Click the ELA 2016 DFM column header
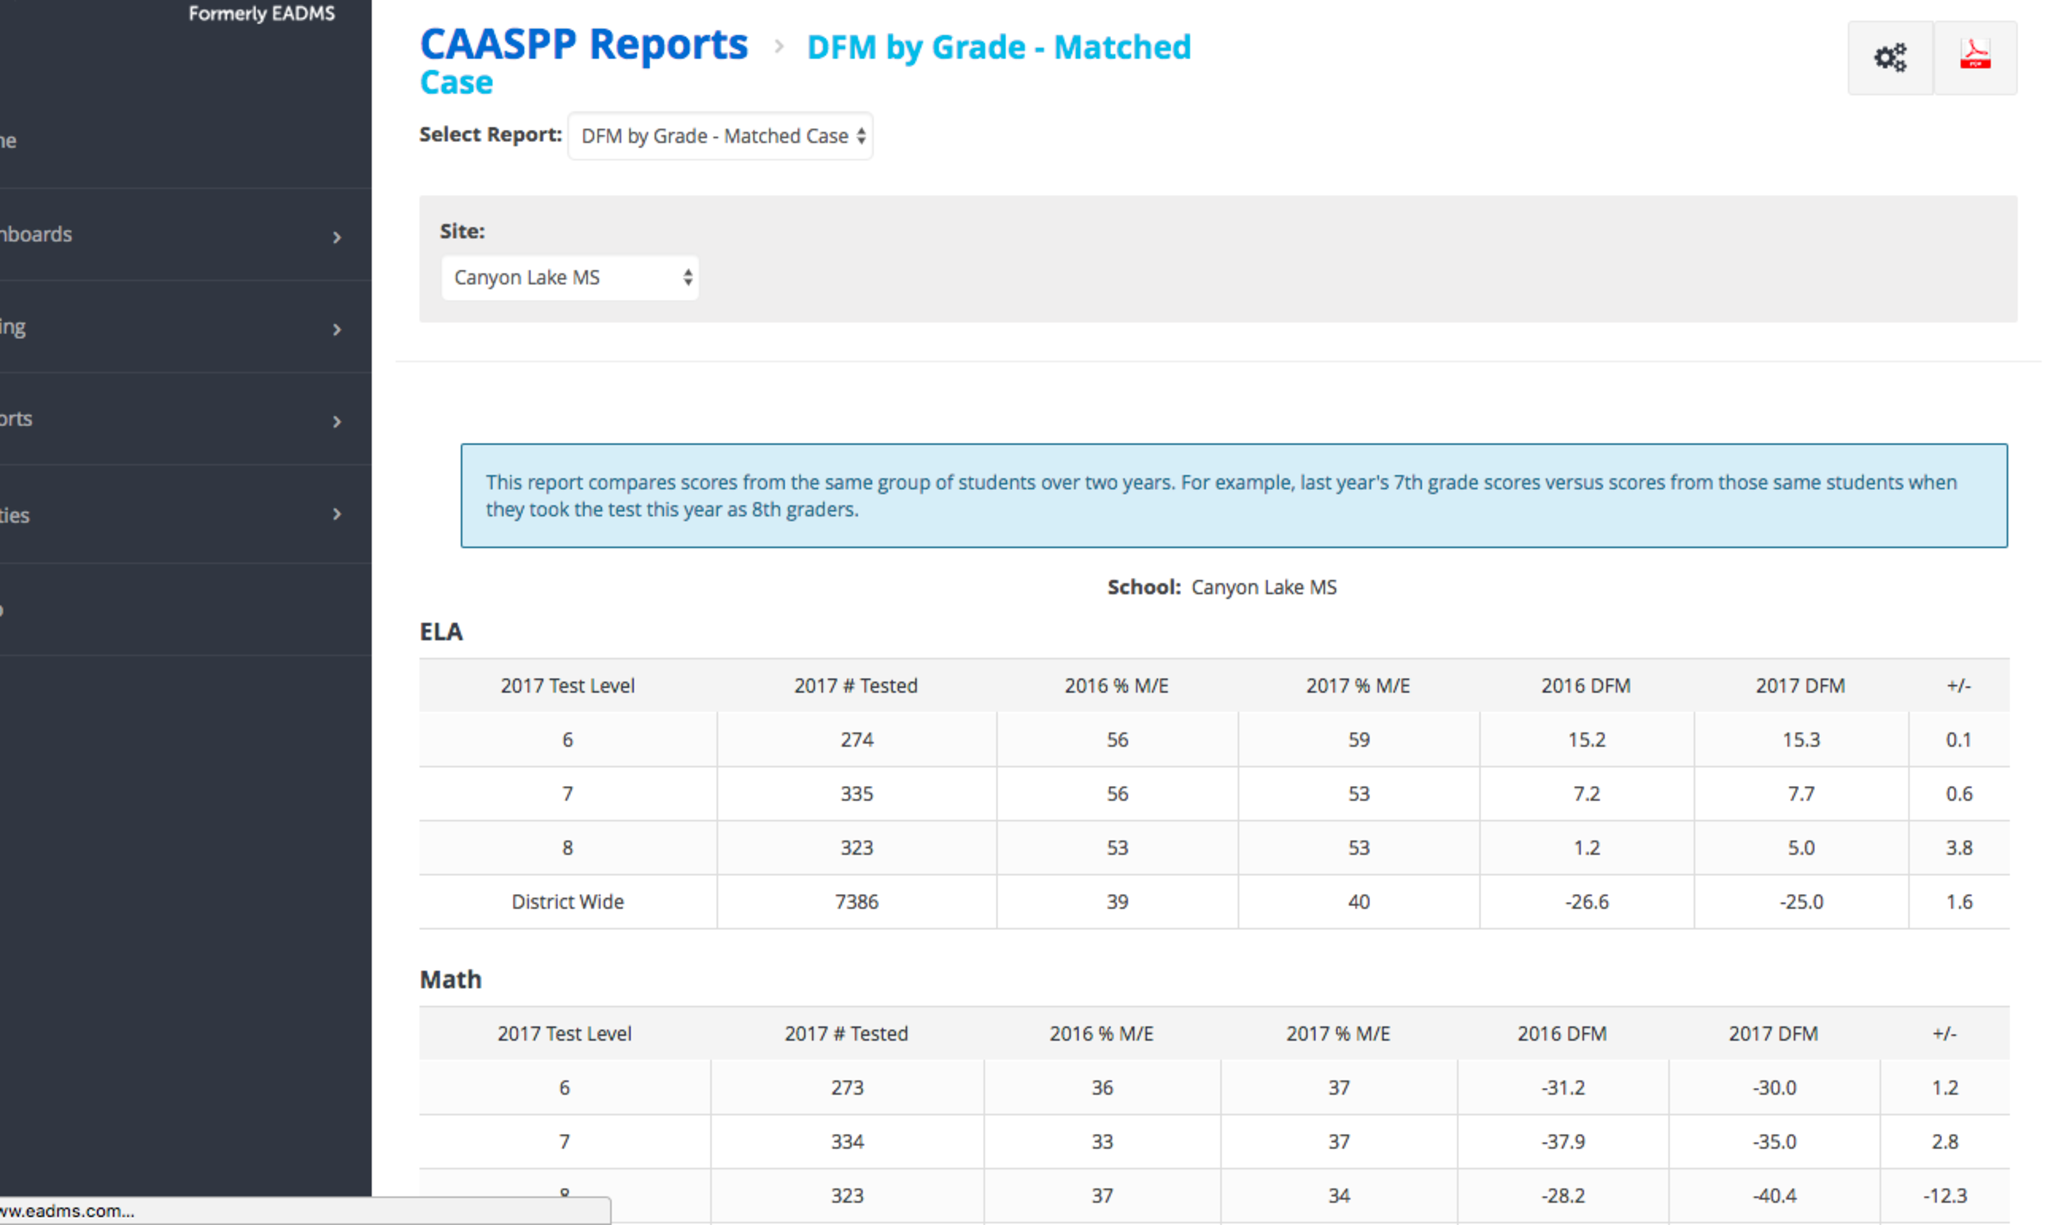 [1585, 686]
